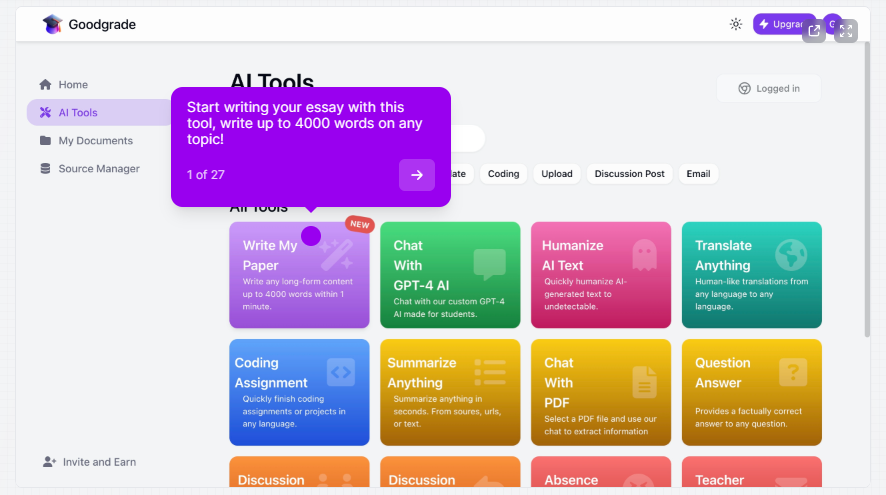Image resolution: width=886 pixels, height=495 pixels.
Task: Click the fullscreen expand icon
Action: [846, 31]
